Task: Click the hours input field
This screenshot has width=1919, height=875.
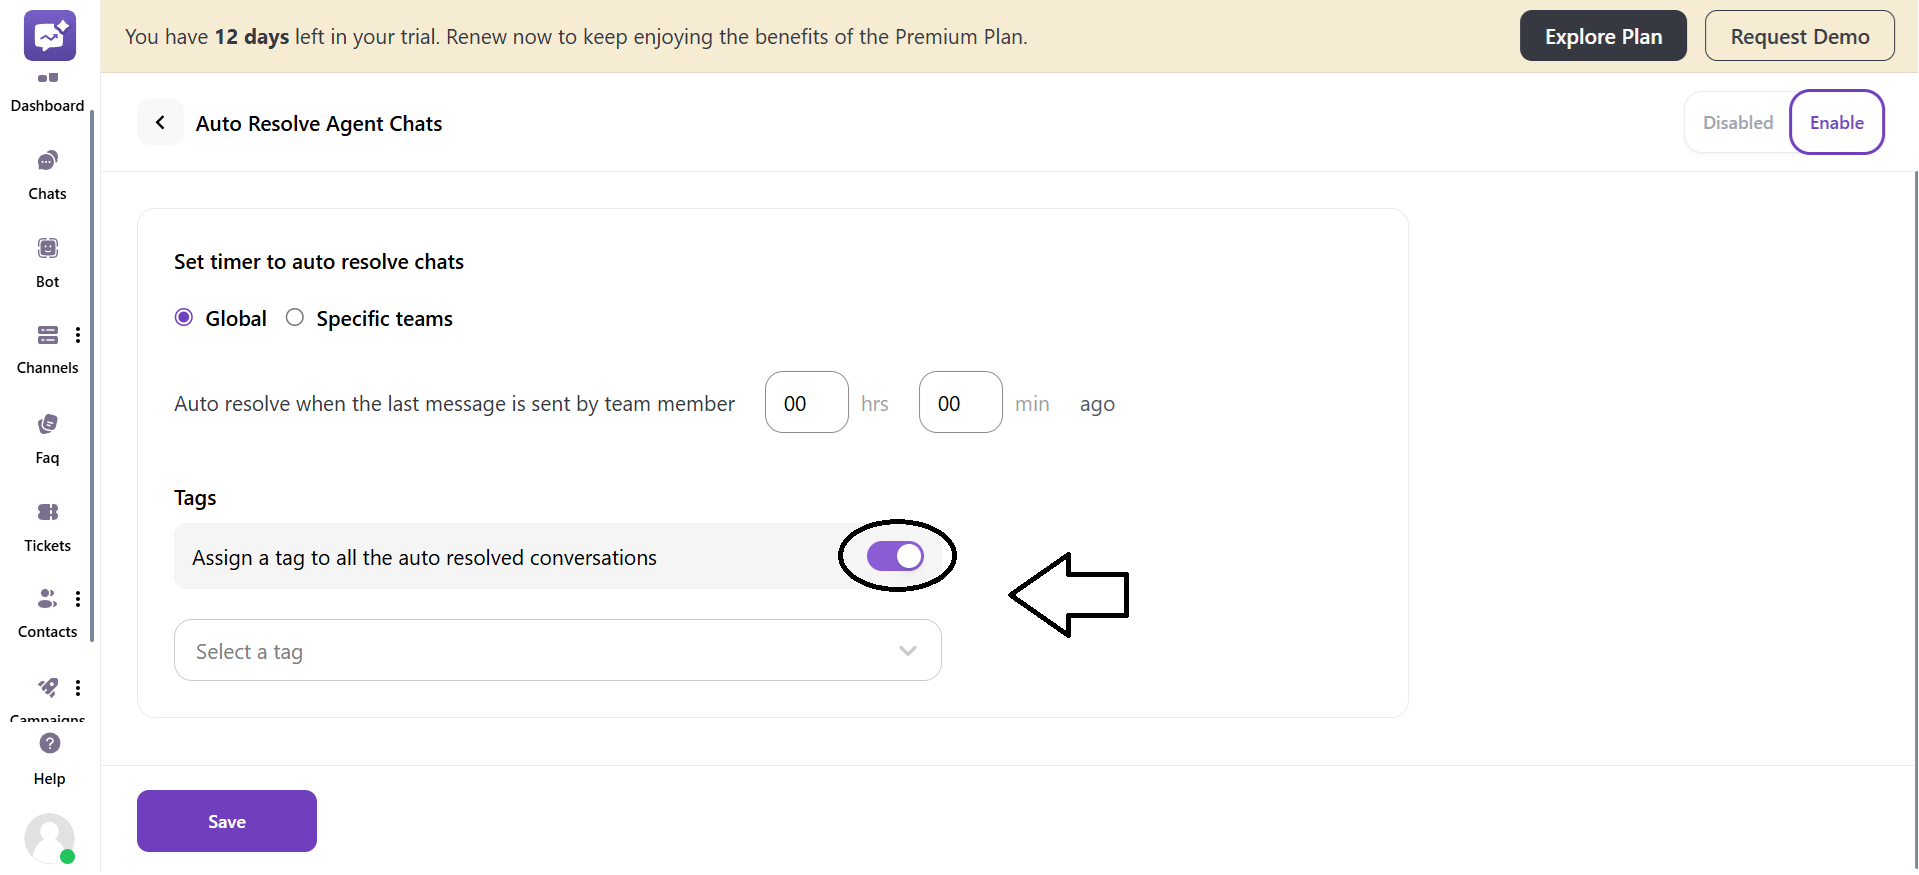Action: point(806,403)
